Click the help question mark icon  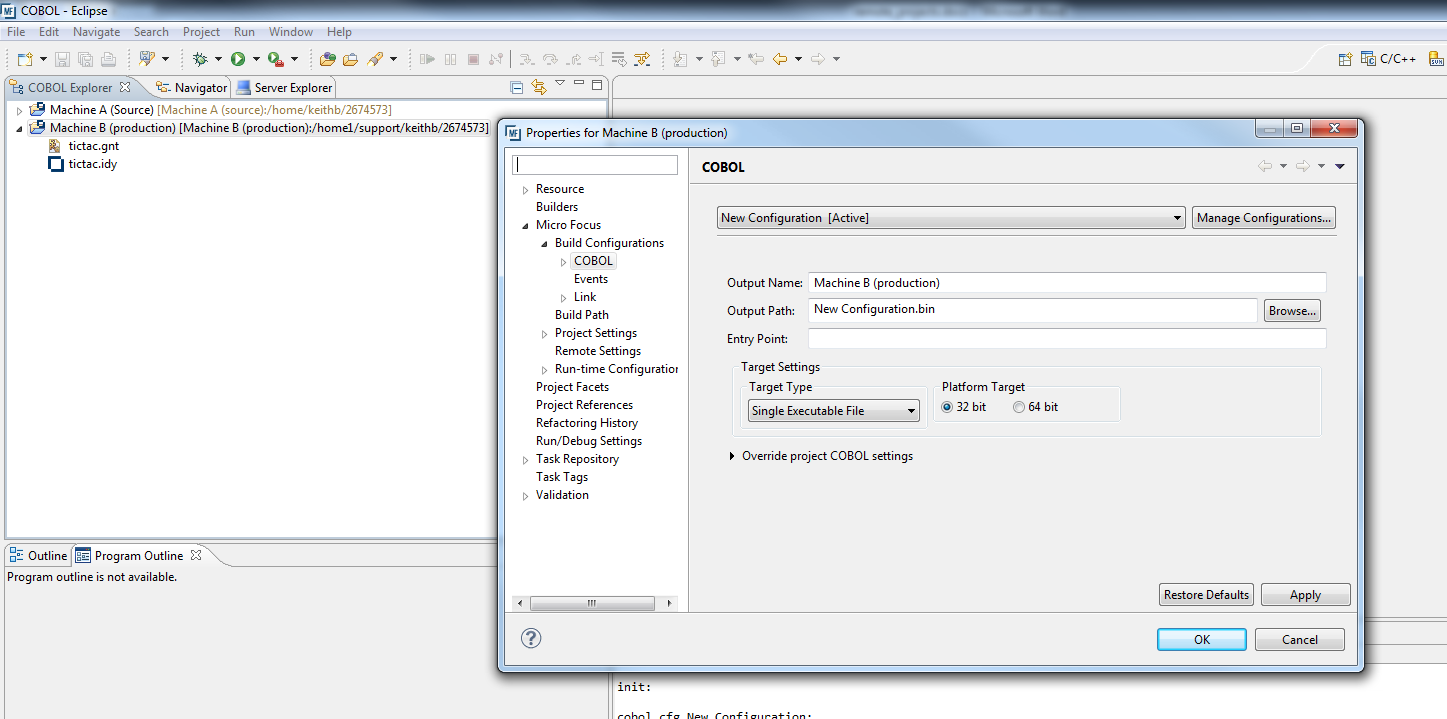pos(531,638)
